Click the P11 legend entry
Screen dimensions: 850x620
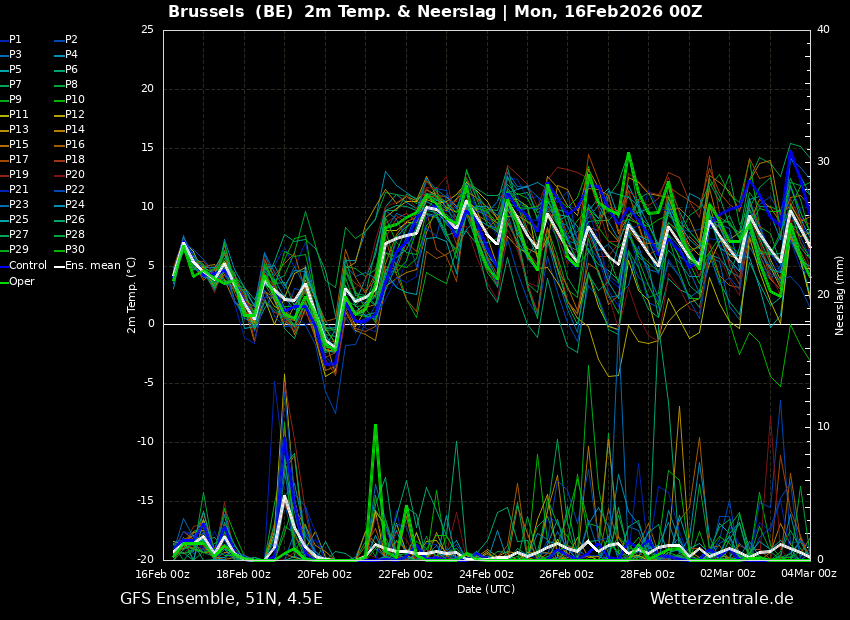14,114
